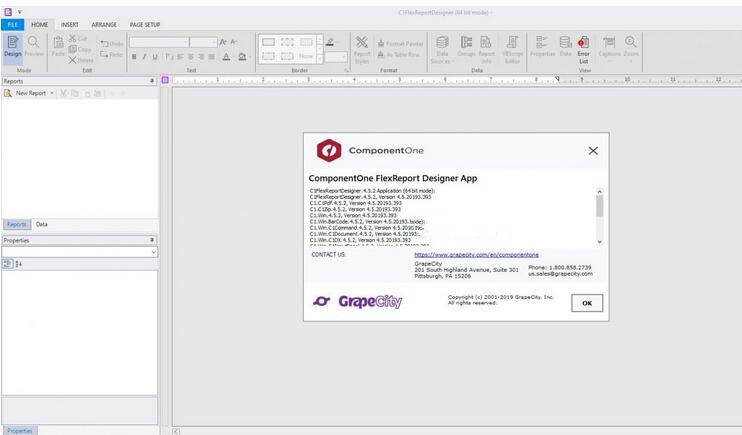Select the Reports tab in left panel
The height and width of the screenshot is (435, 742).
point(17,224)
